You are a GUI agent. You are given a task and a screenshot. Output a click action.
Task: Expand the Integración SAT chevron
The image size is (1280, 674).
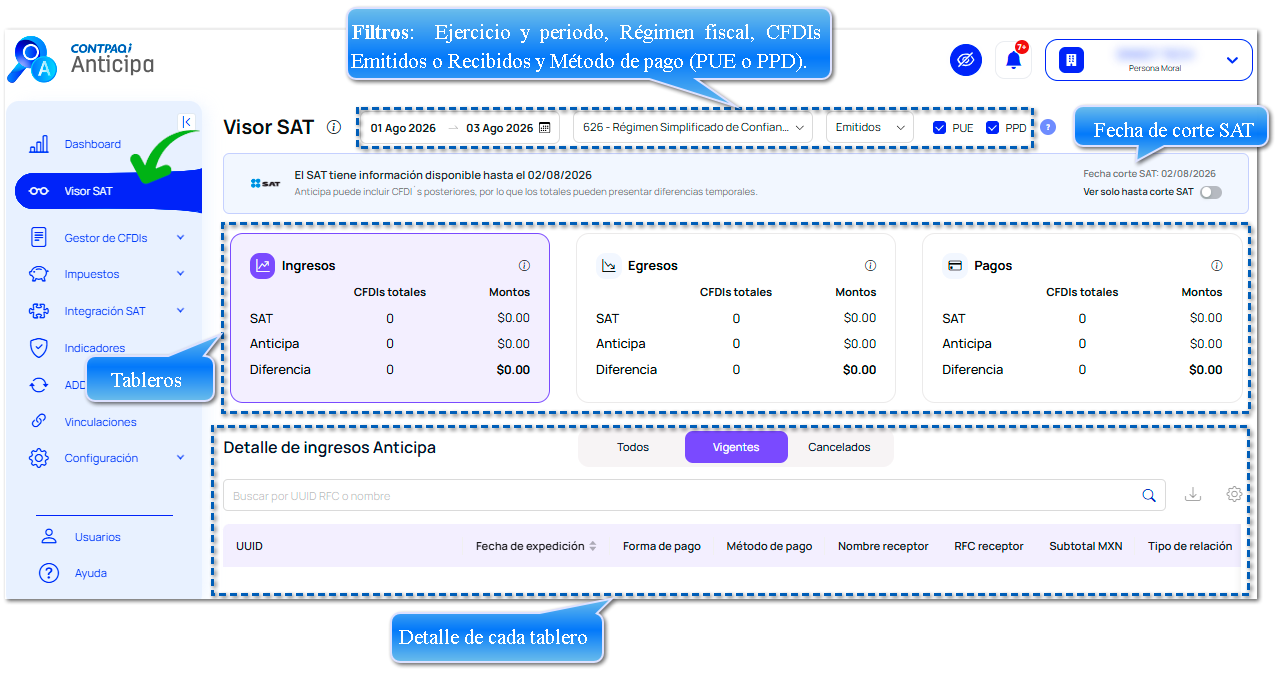[181, 310]
